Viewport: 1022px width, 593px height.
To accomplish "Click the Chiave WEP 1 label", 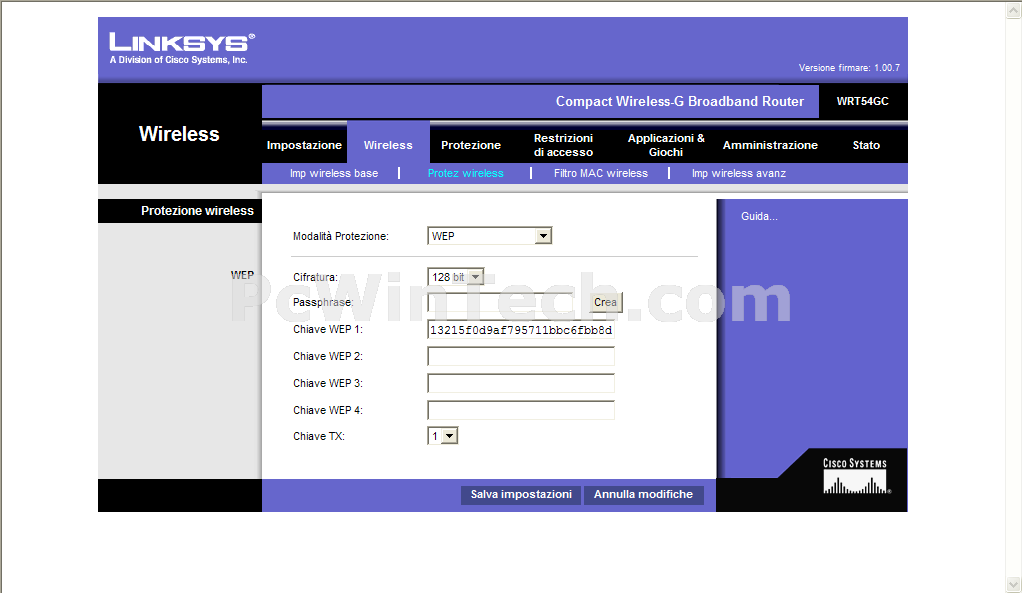I will tap(328, 329).
